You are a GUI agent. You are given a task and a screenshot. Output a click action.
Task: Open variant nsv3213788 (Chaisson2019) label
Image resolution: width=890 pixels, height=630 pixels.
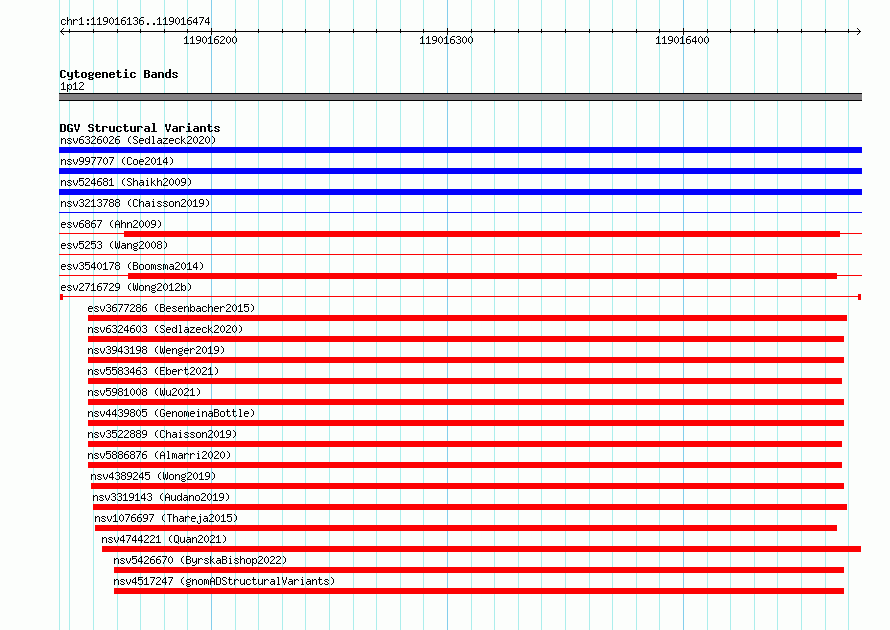coord(135,203)
